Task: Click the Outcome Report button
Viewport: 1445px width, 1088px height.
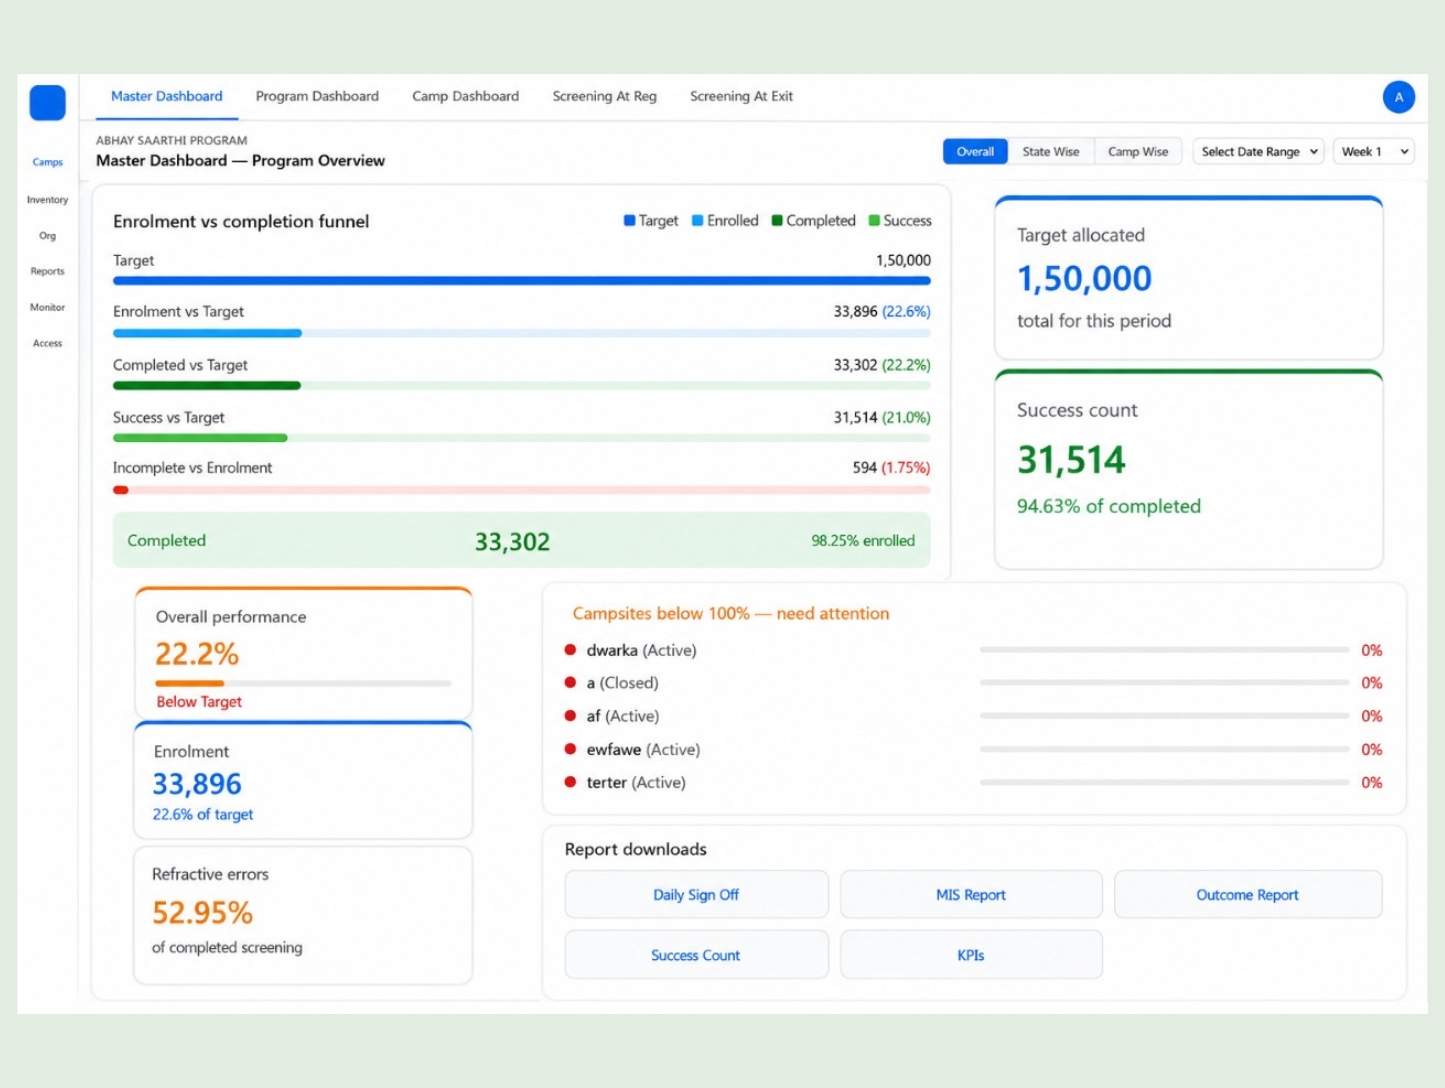Action: click(1247, 895)
